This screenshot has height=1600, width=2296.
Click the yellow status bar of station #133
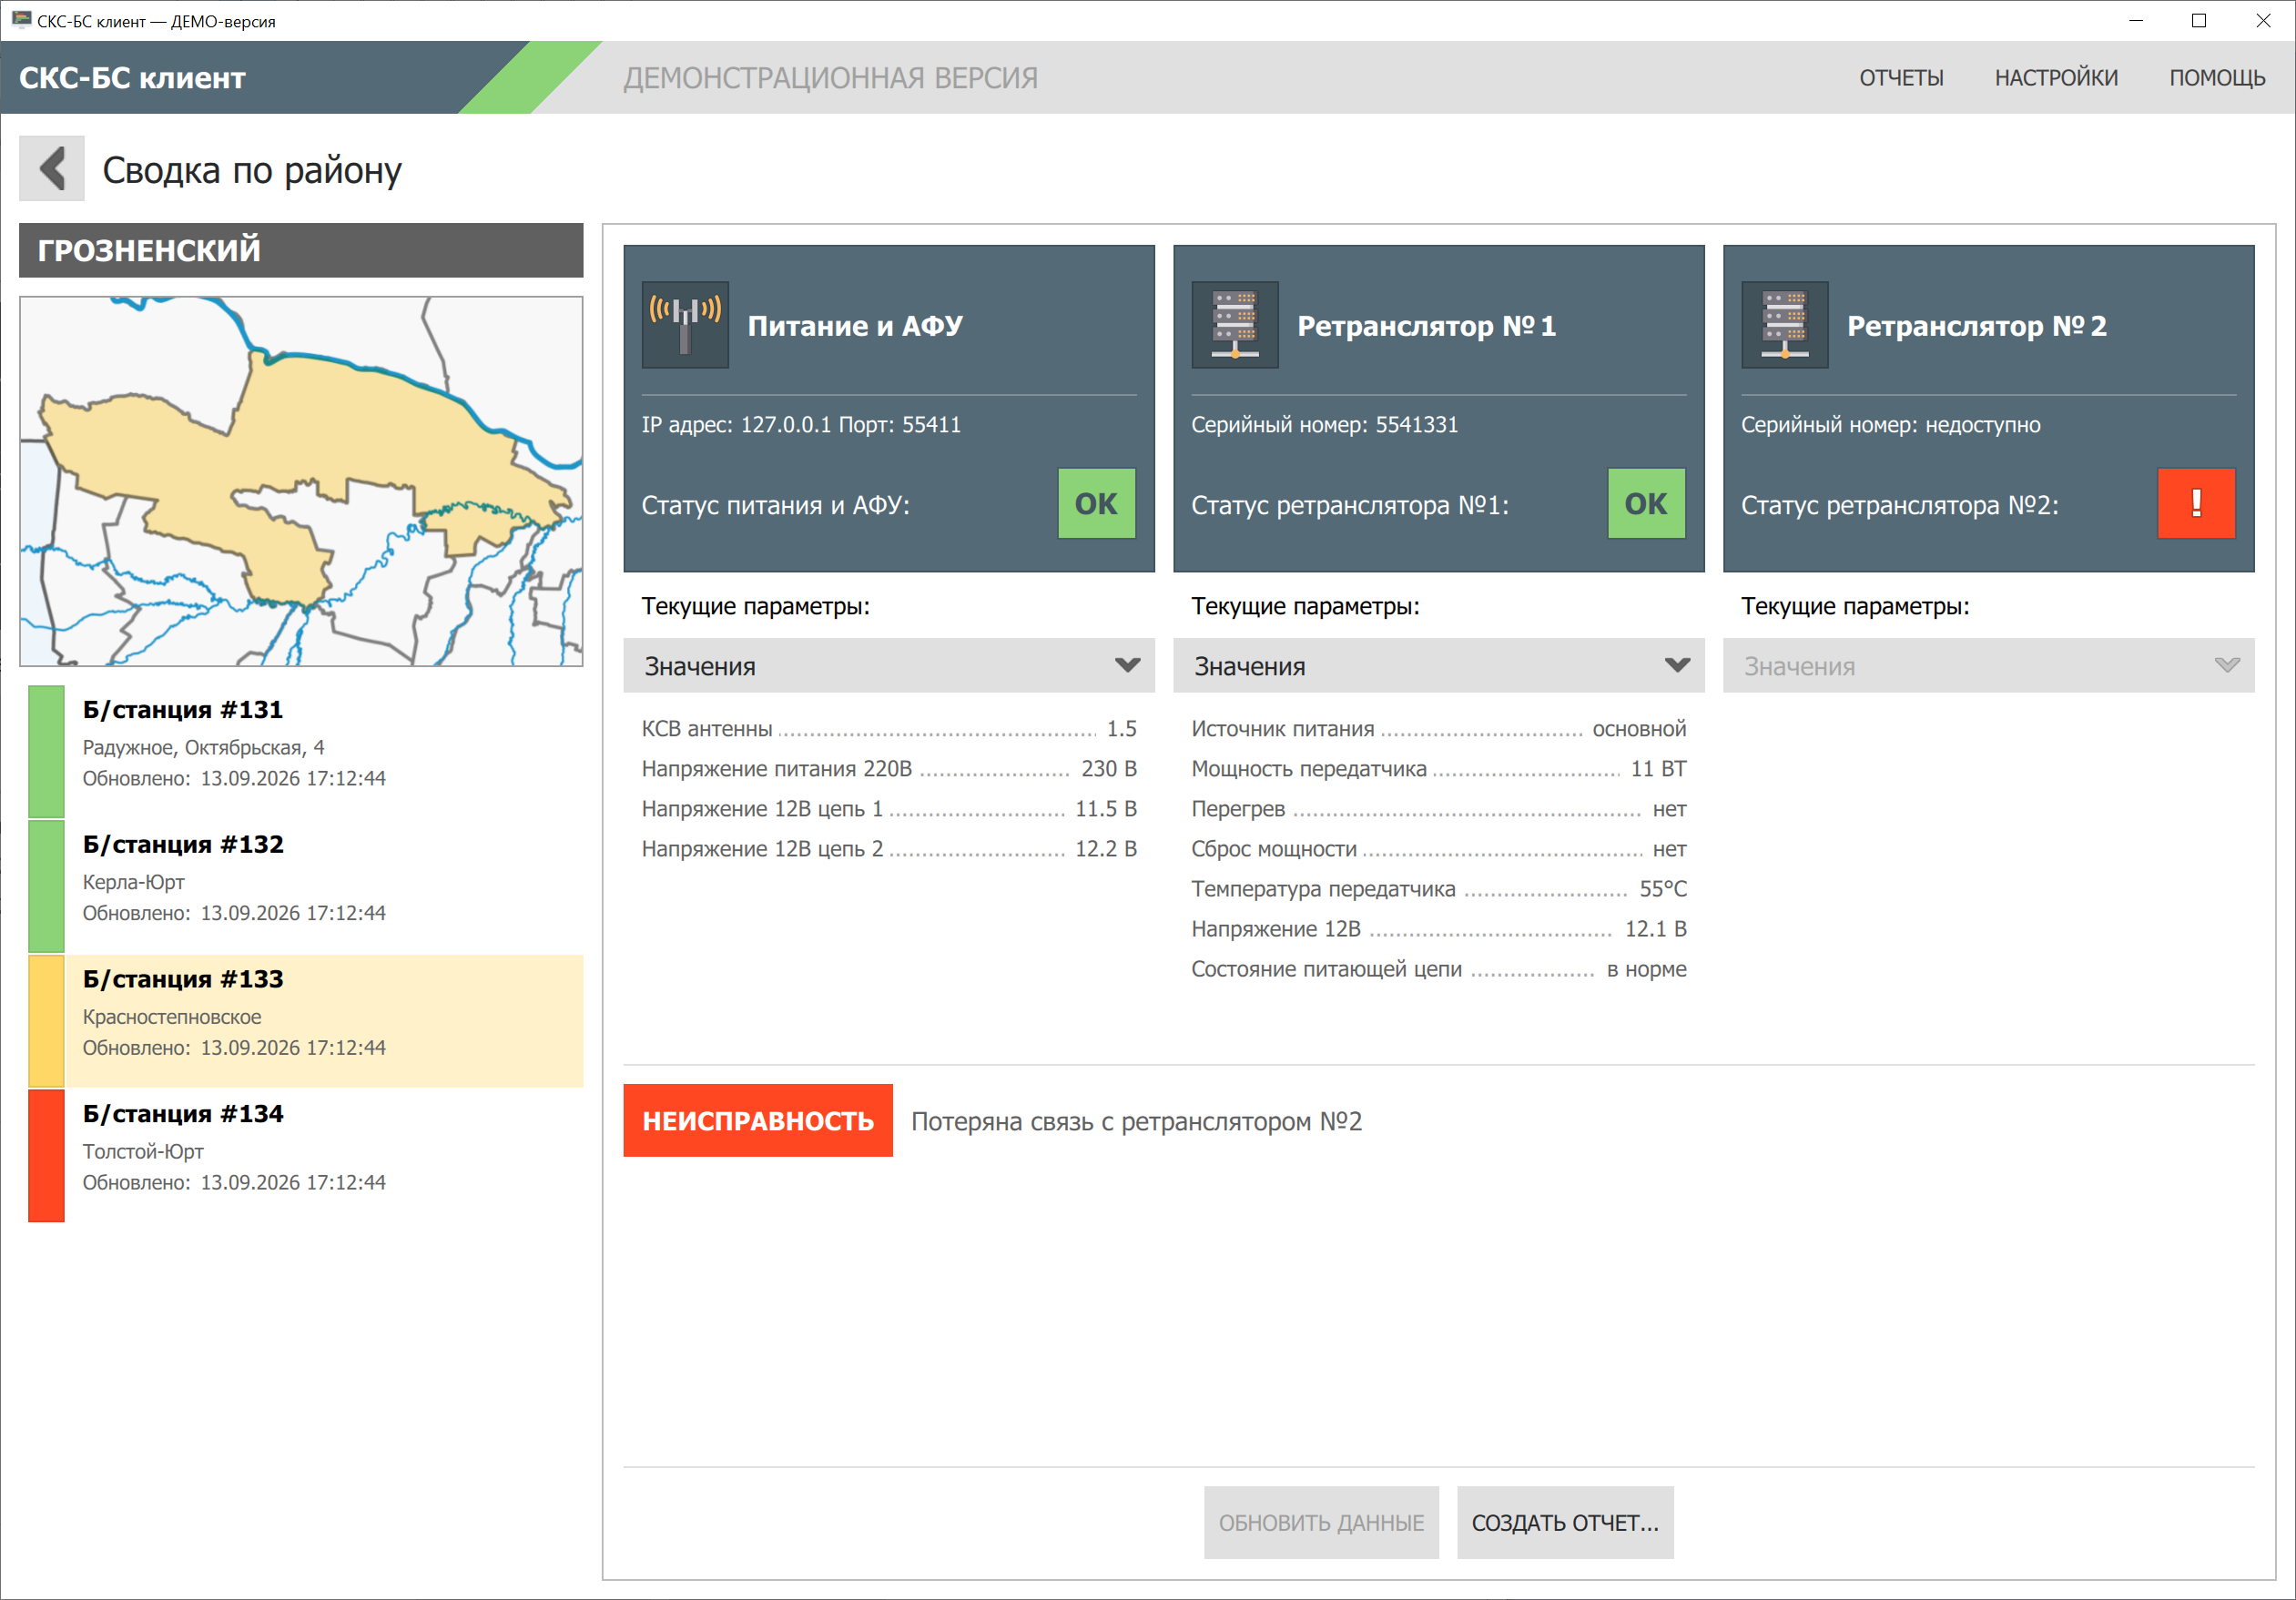pos(46,1021)
